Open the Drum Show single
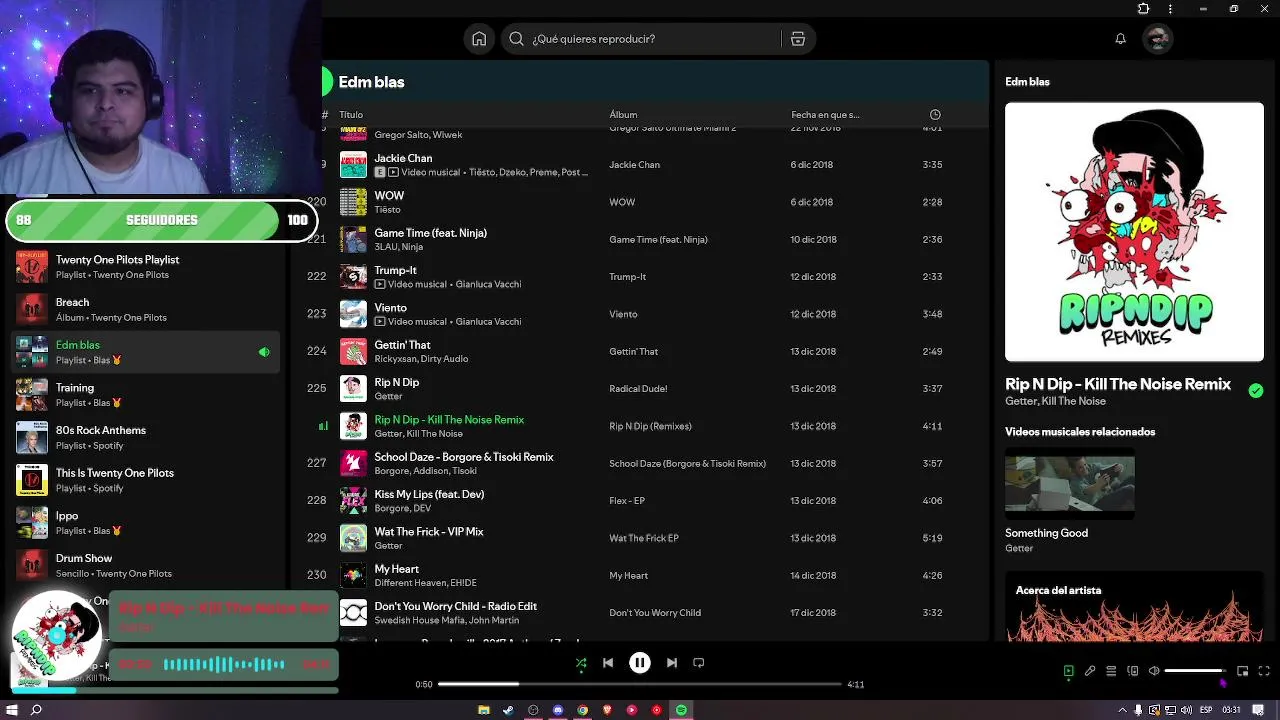The image size is (1280, 720). [145, 566]
